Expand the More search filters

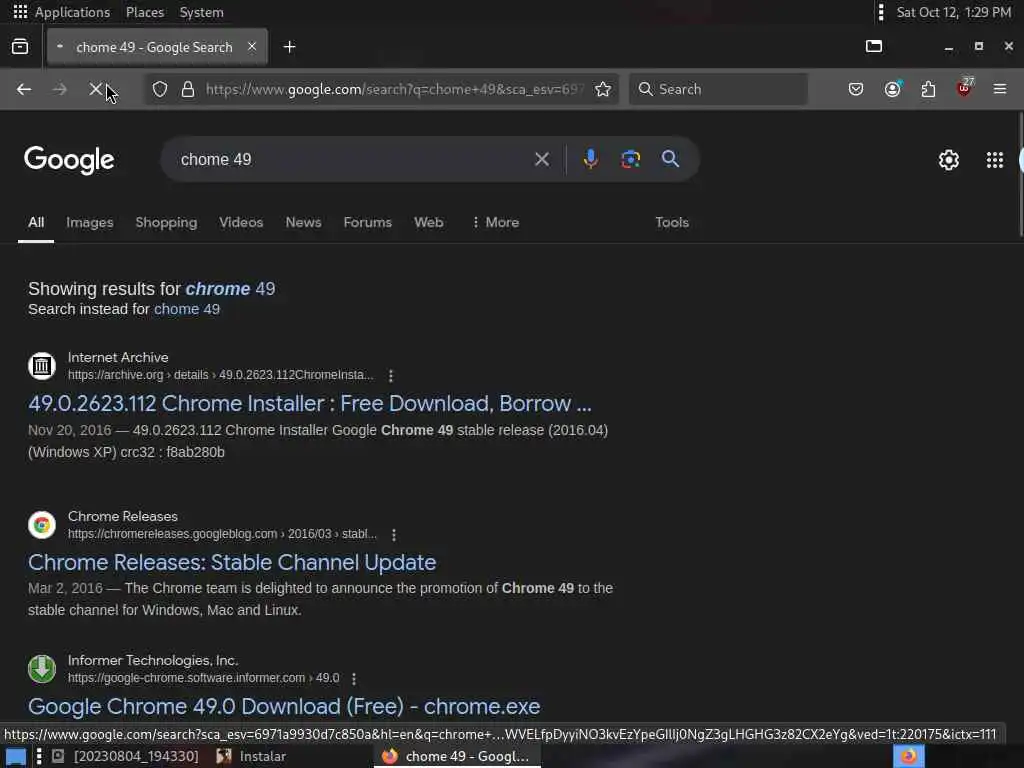pyautogui.click(x=496, y=223)
